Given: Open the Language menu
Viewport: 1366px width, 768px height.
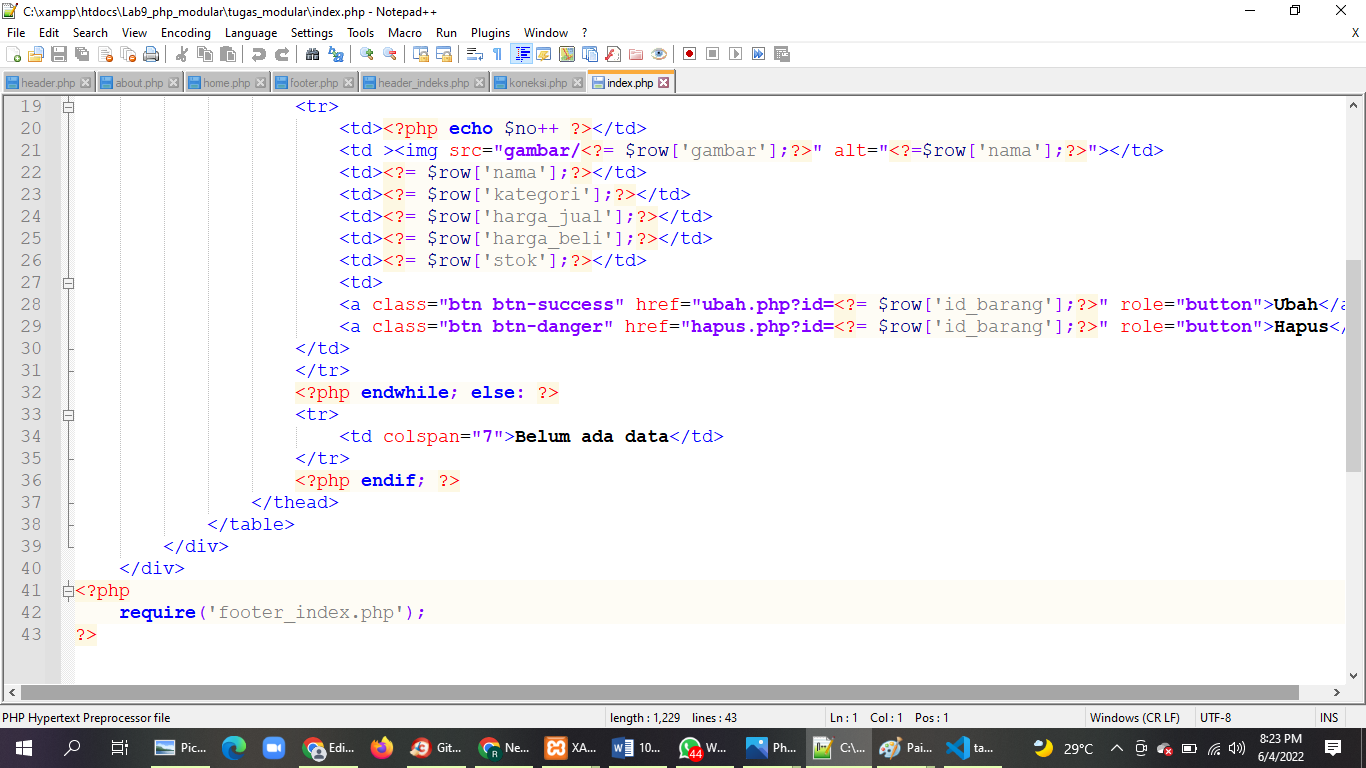Looking at the screenshot, I should pyautogui.click(x=251, y=33).
